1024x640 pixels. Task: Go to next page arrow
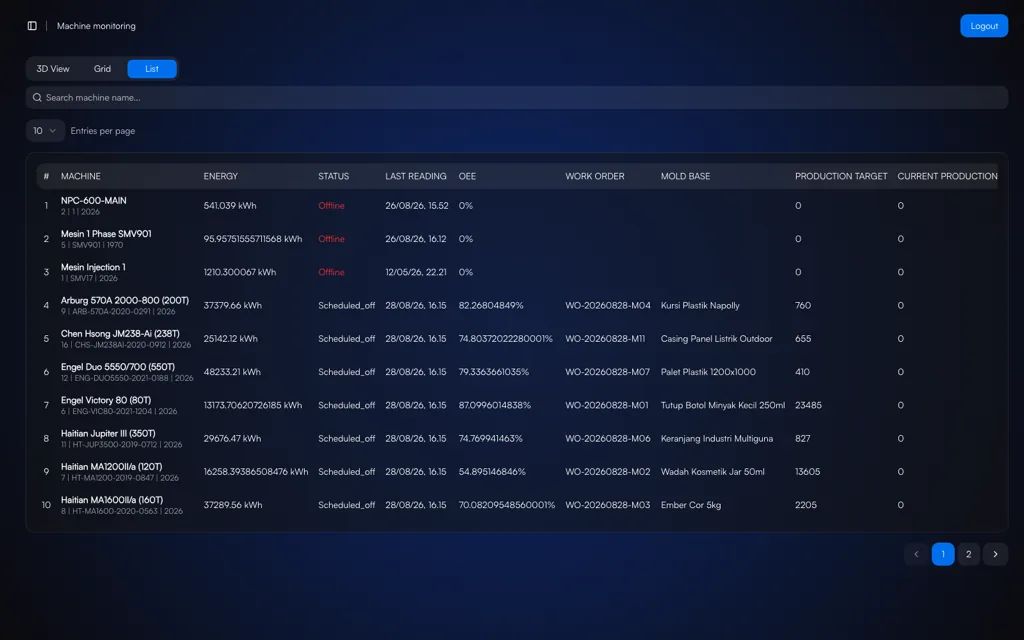pyautogui.click(x=995, y=554)
